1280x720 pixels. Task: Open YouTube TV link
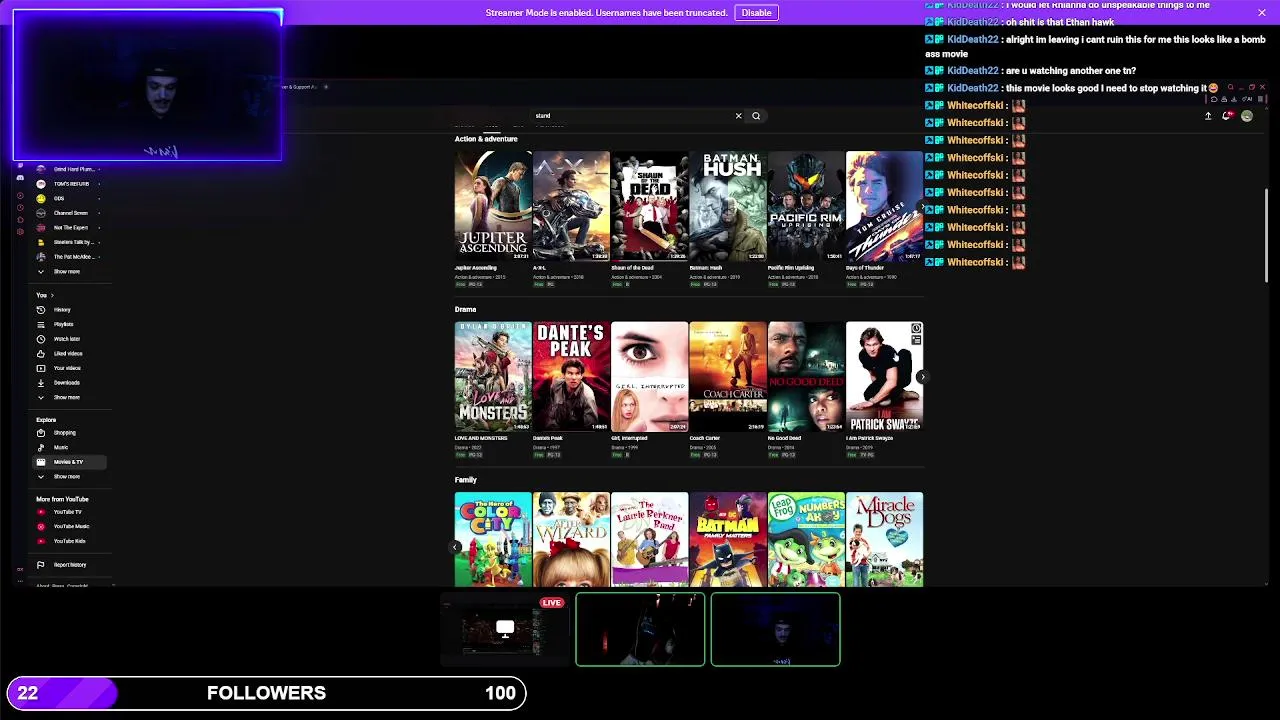70,512
